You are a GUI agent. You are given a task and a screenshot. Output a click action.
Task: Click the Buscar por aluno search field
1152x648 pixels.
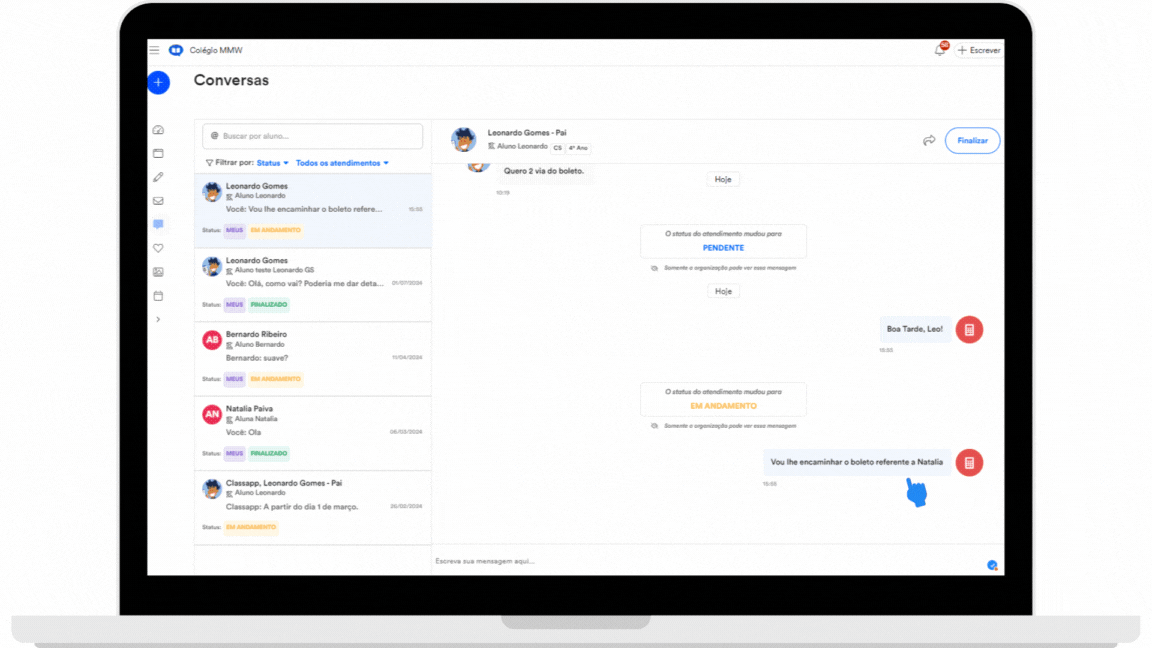coord(313,136)
